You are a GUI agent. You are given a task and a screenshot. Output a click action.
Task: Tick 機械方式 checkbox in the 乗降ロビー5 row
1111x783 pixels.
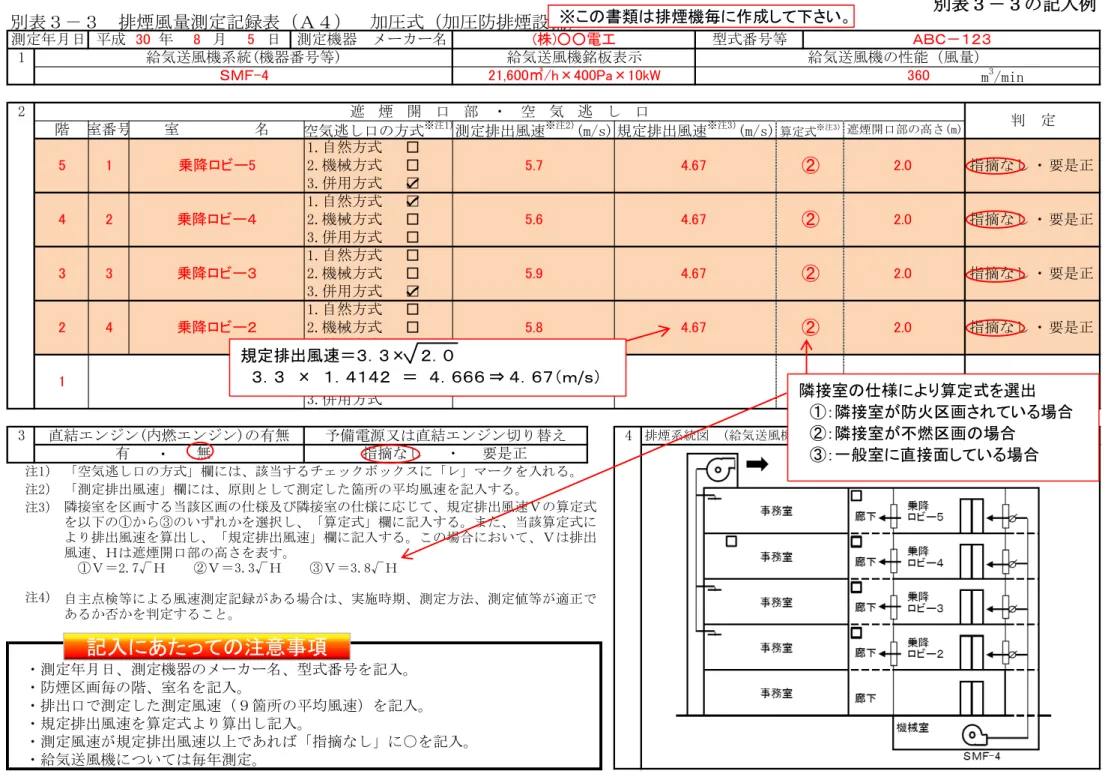pyautogui.click(x=412, y=165)
